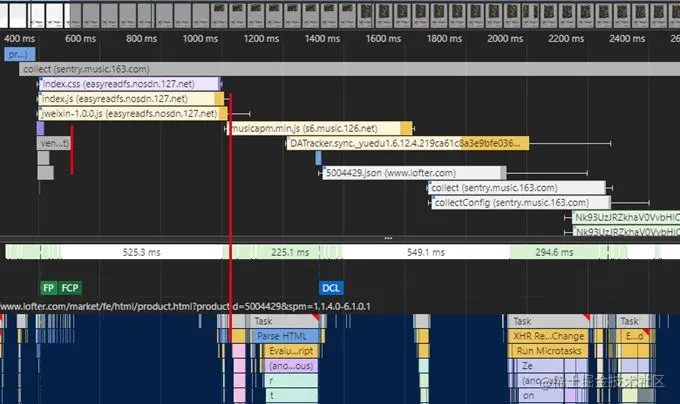Select the XHR Re...Change event block
680x404 pixels.
[548, 336]
